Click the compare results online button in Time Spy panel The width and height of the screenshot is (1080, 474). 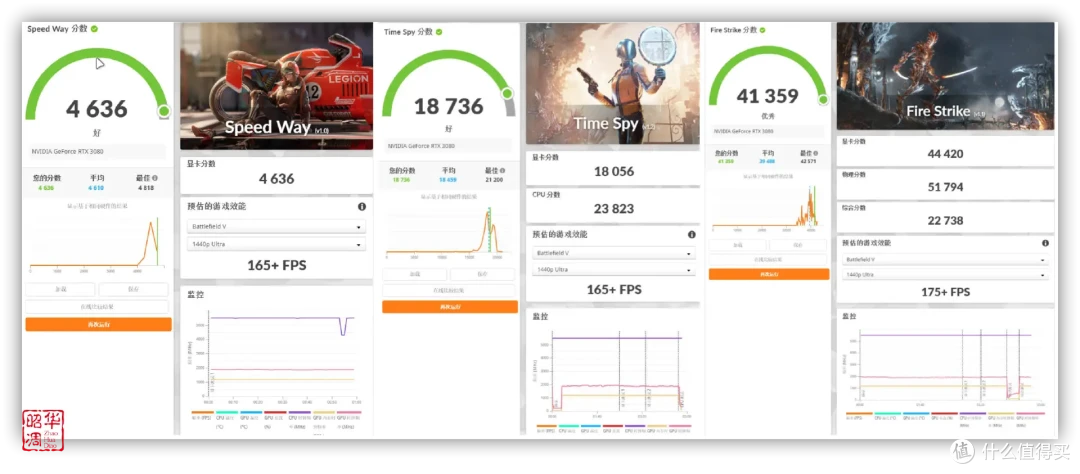pyautogui.click(x=448, y=291)
